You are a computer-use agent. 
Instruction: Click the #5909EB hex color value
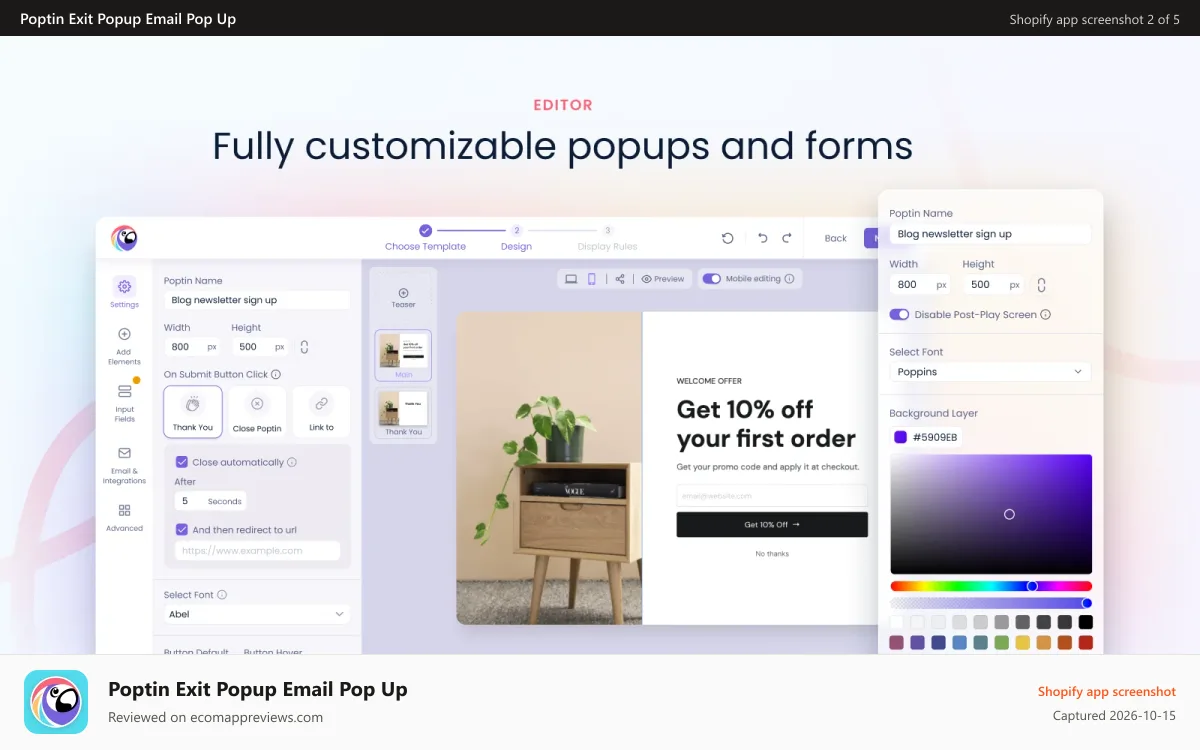pos(935,437)
